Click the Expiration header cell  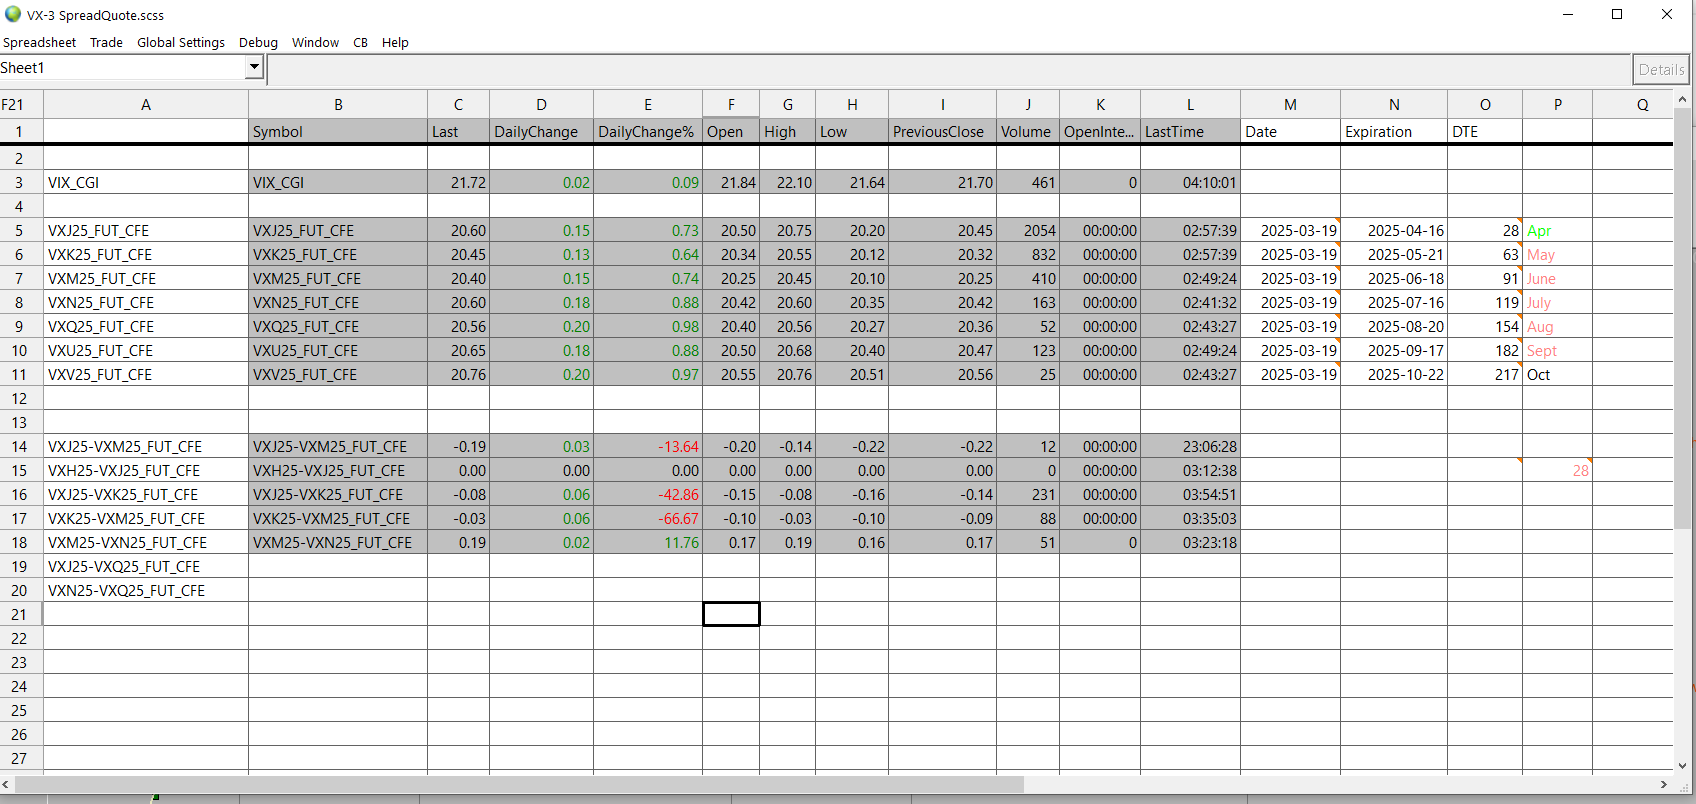(1394, 131)
